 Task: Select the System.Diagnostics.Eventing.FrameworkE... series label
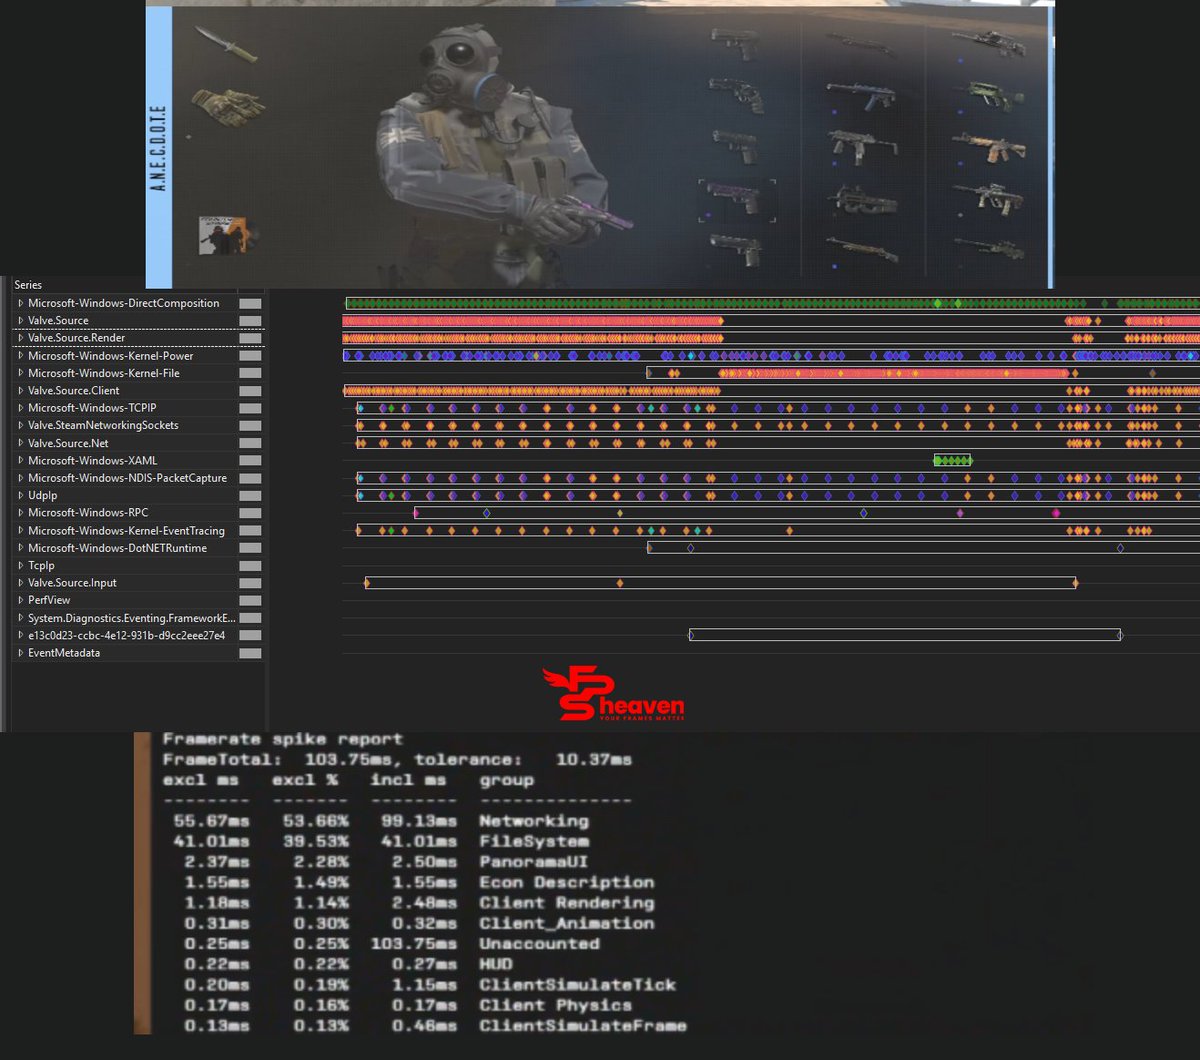pos(131,618)
